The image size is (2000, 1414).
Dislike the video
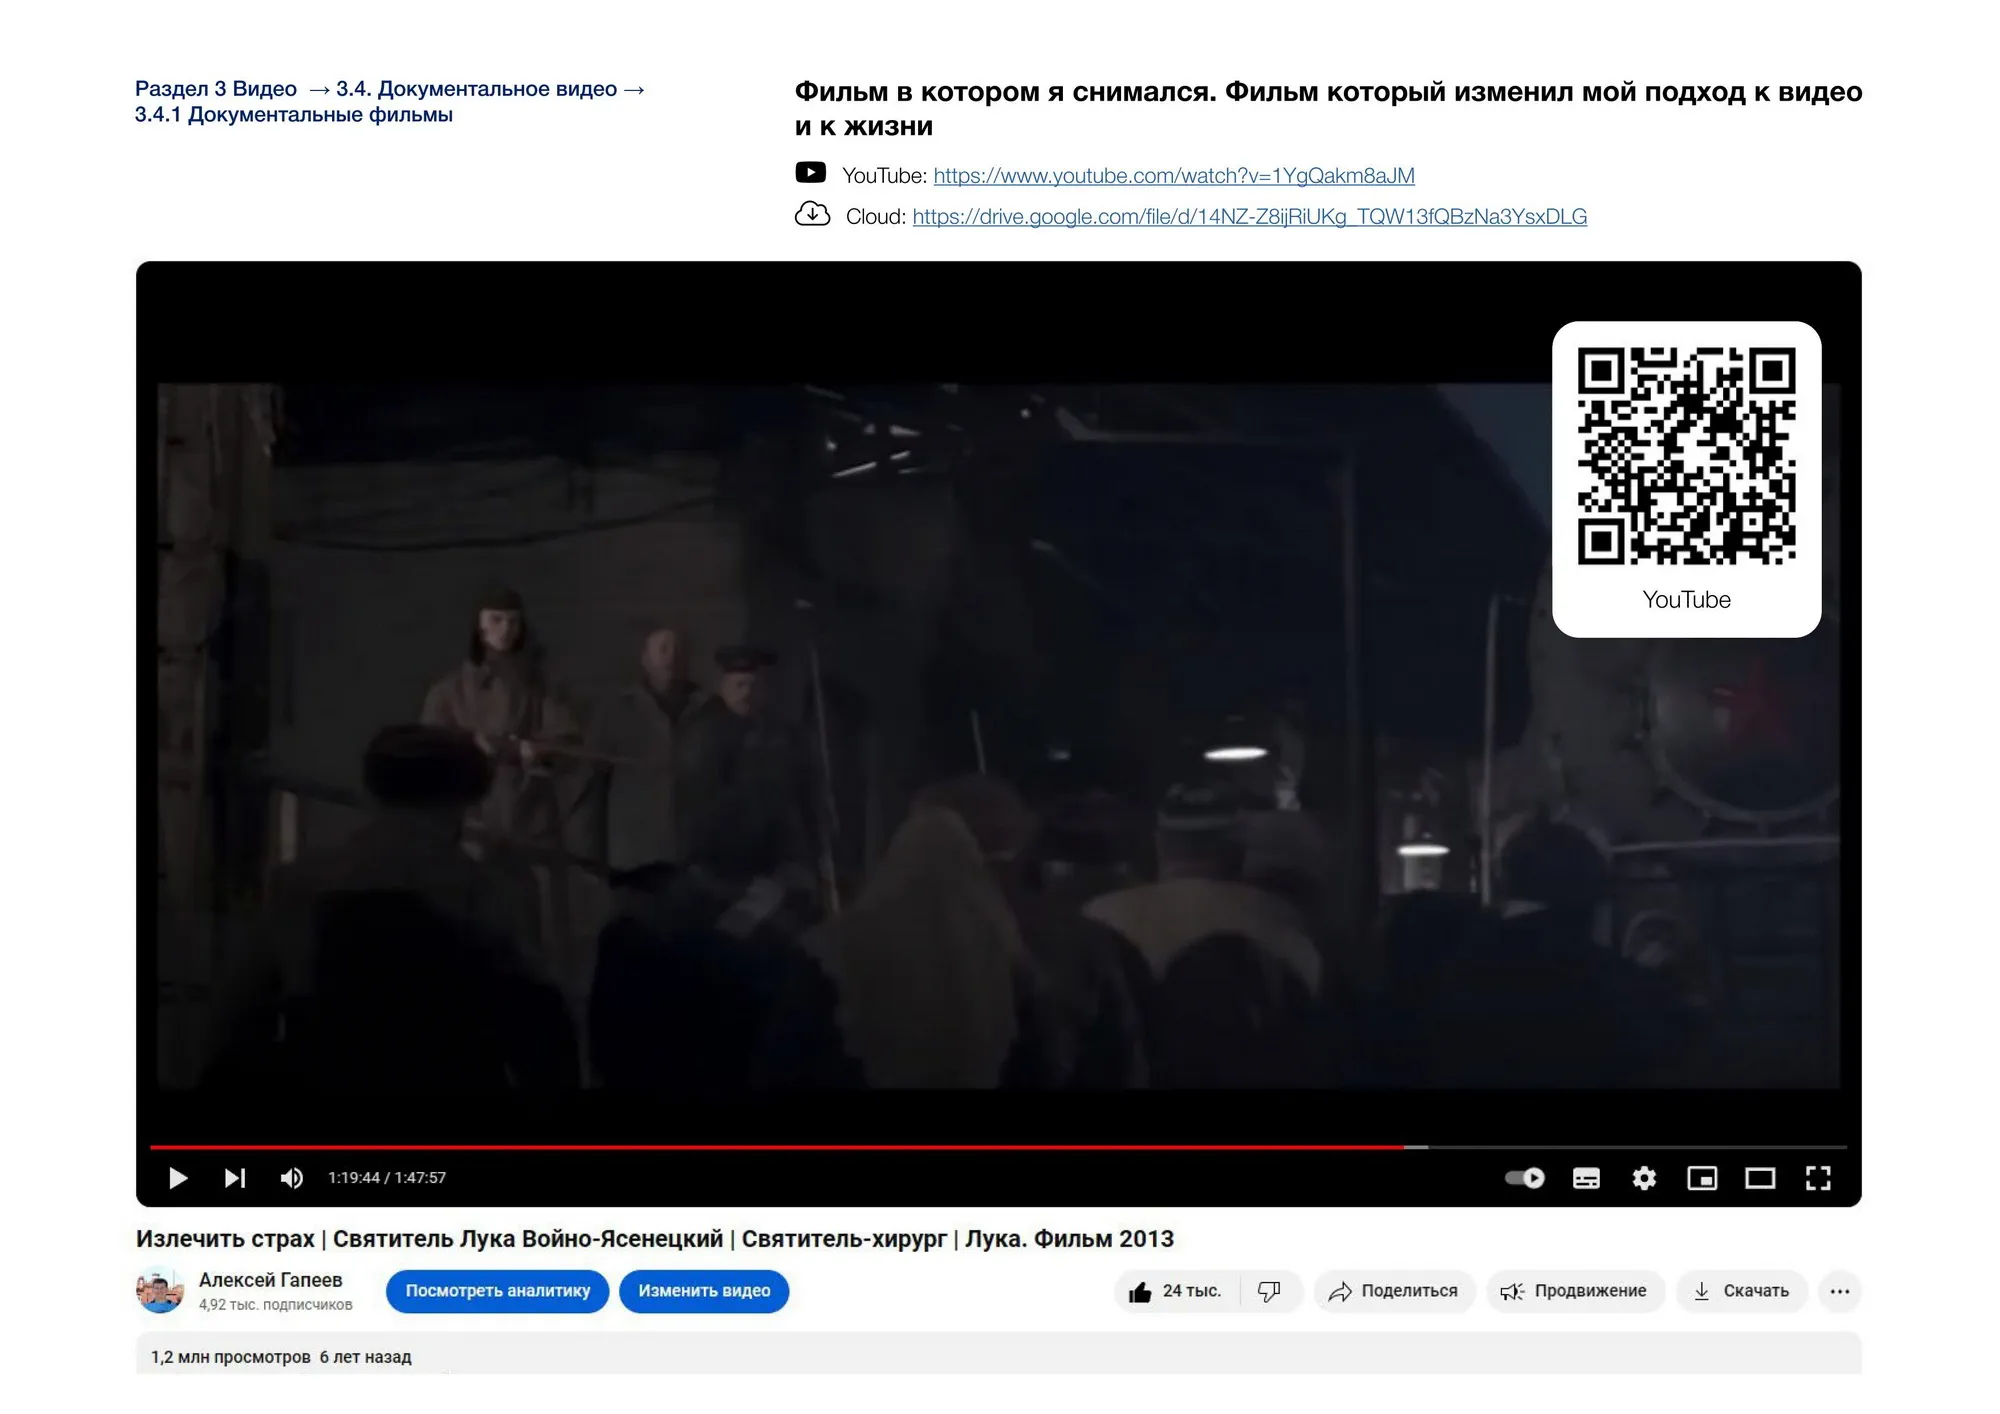coord(1270,1291)
